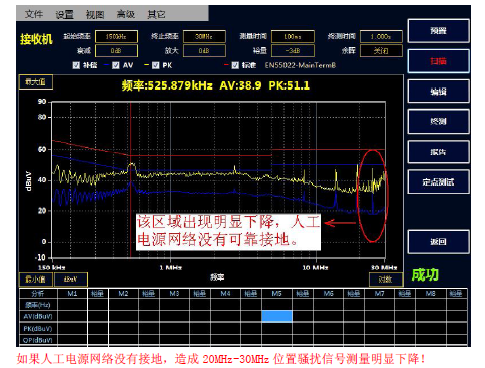The width and height of the screenshot is (485, 368).
Task: Click the 30MHz stop frequency field
Action: 204,36
